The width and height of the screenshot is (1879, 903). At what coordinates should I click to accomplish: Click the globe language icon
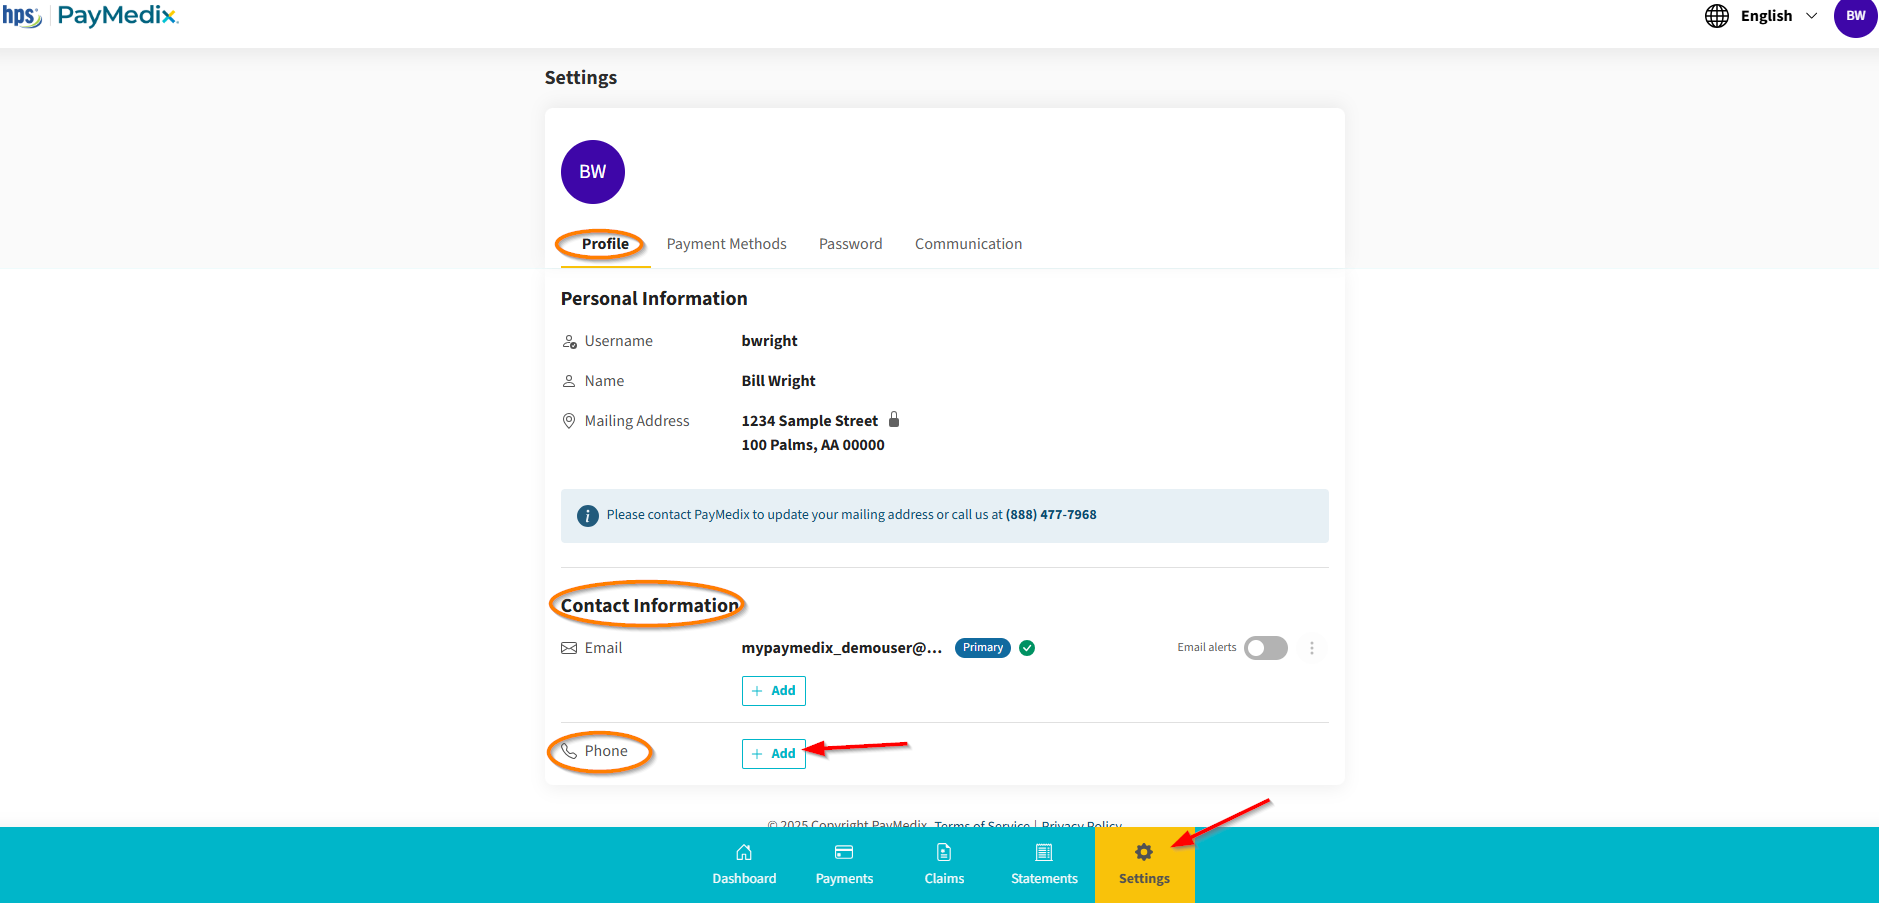click(1717, 16)
